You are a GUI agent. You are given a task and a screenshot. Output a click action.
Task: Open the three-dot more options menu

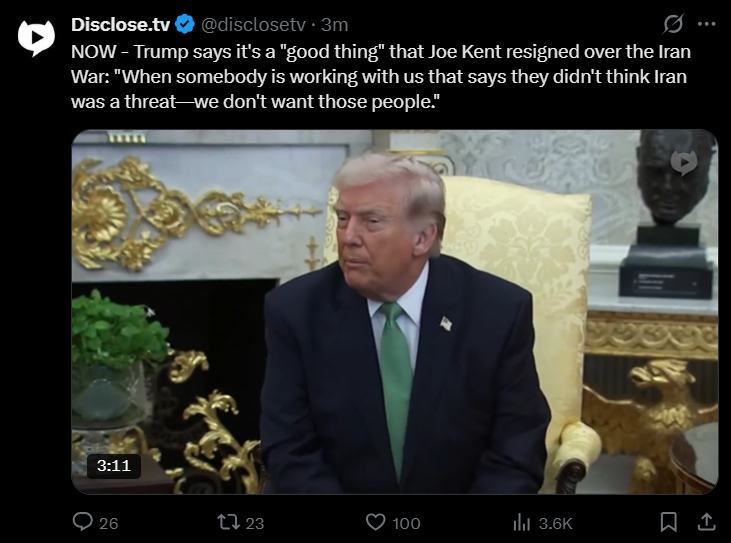click(x=706, y=24)
